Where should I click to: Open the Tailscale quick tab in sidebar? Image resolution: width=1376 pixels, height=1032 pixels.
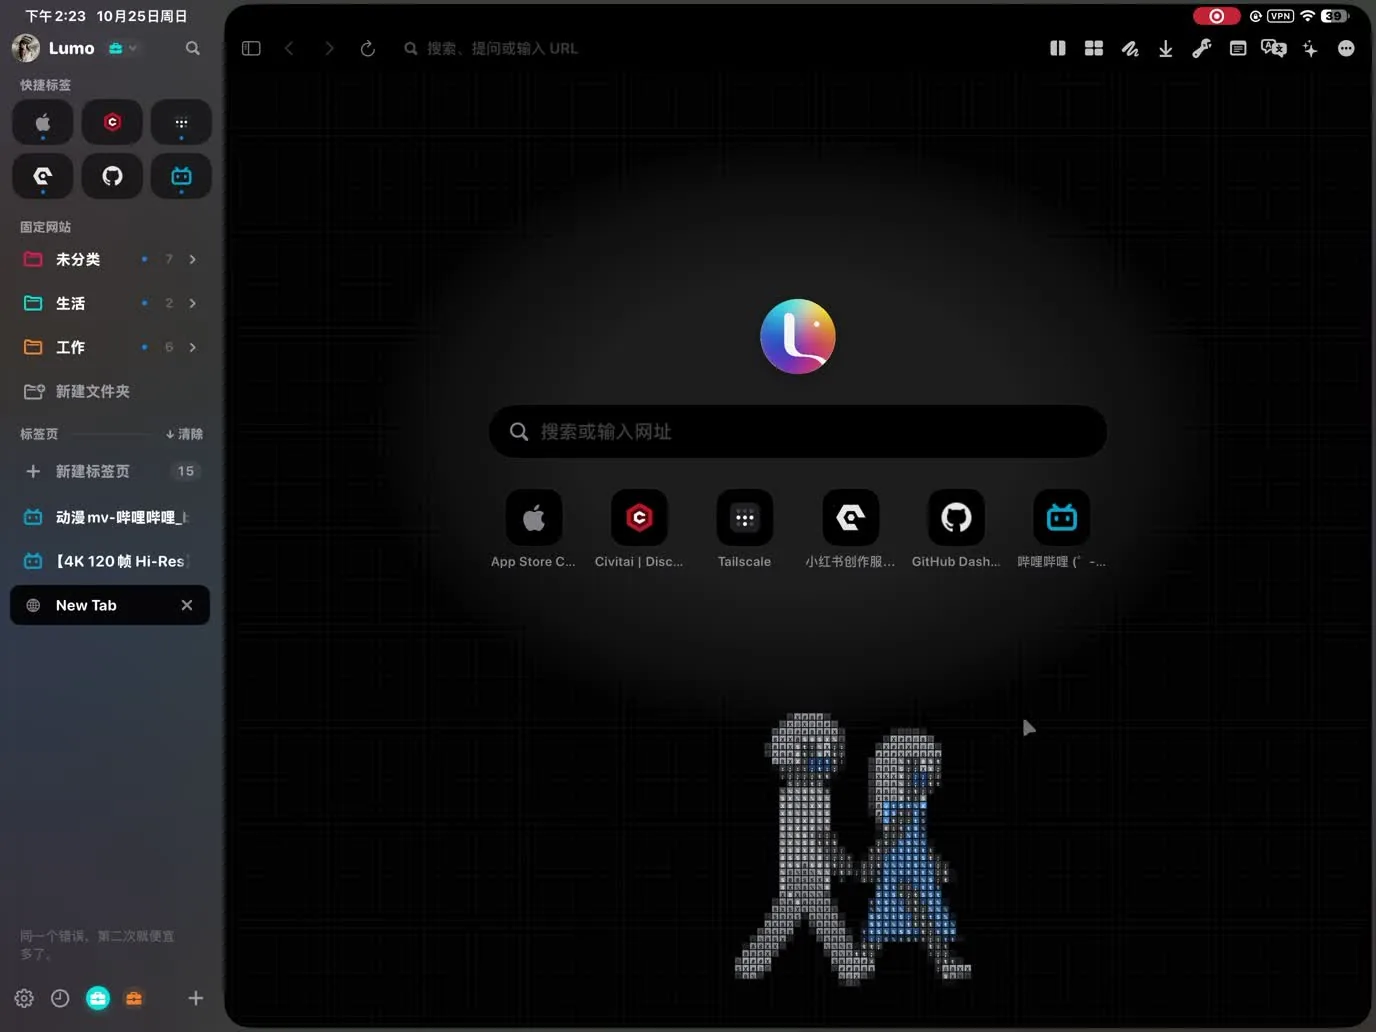tap(181, 123)
